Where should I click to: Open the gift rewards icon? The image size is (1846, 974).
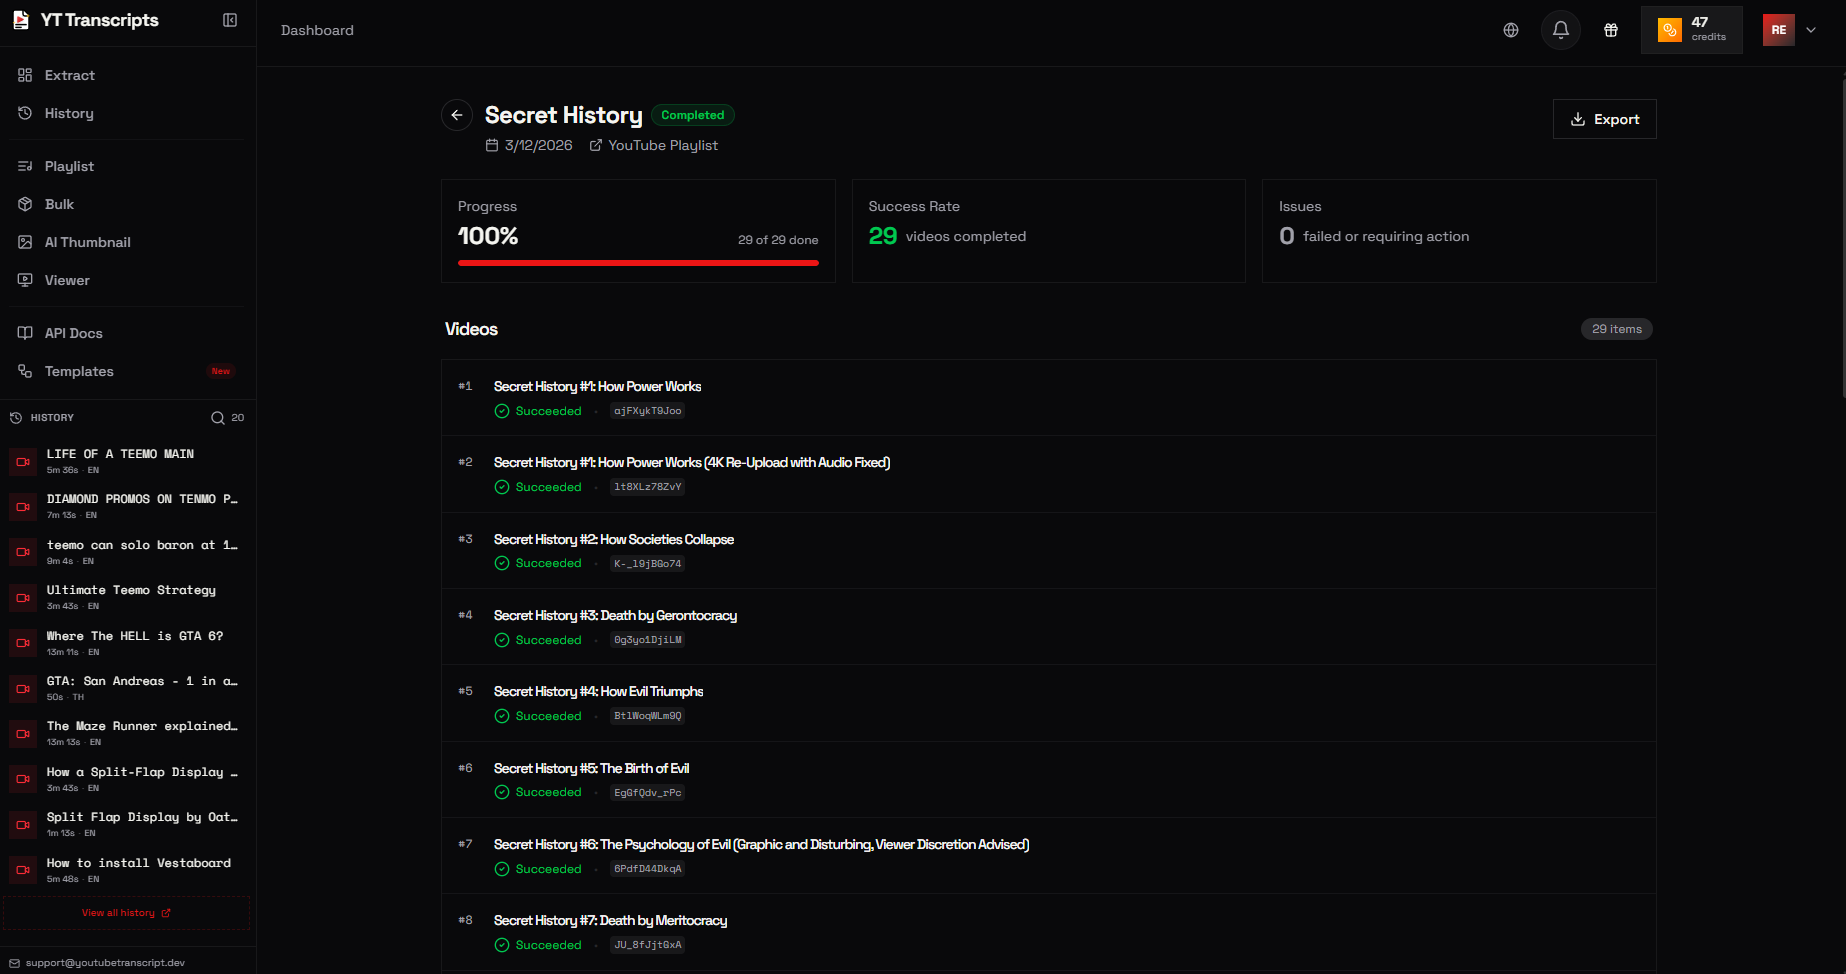click(x=1611, y=30)
